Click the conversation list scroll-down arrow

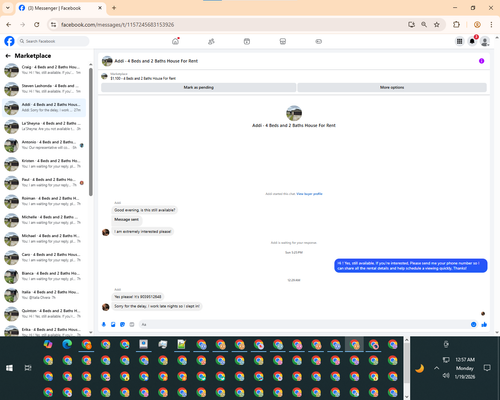91,332
